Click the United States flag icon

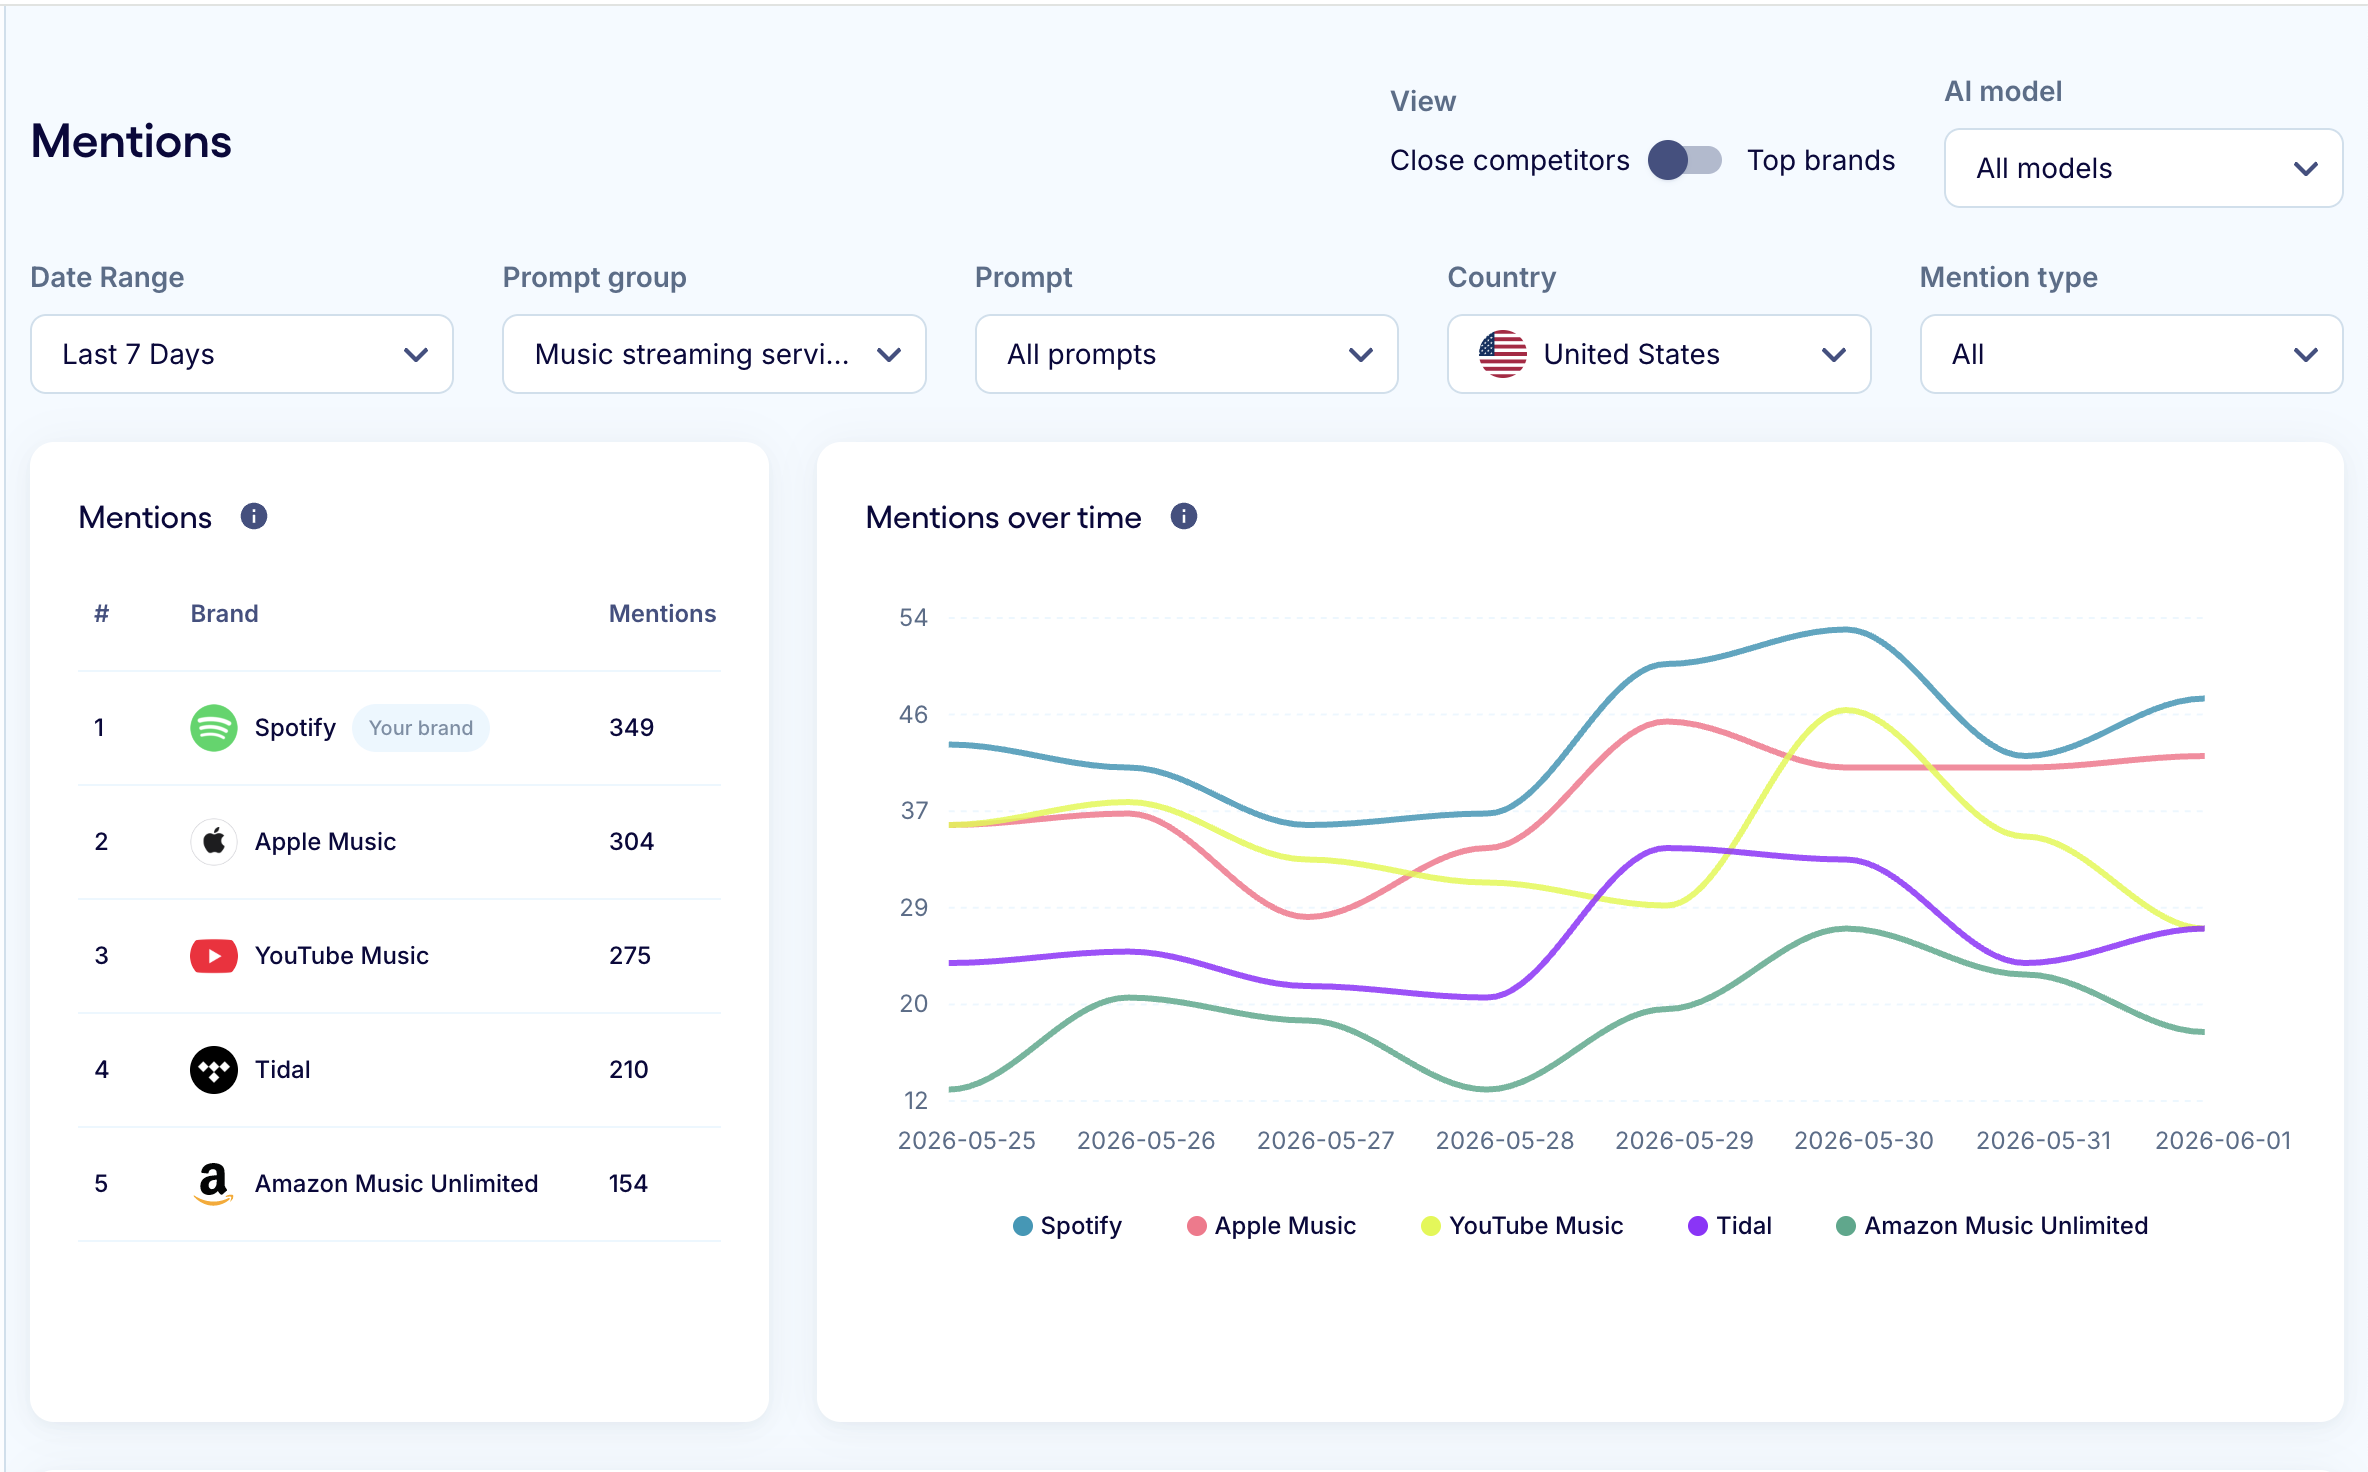1503,354
